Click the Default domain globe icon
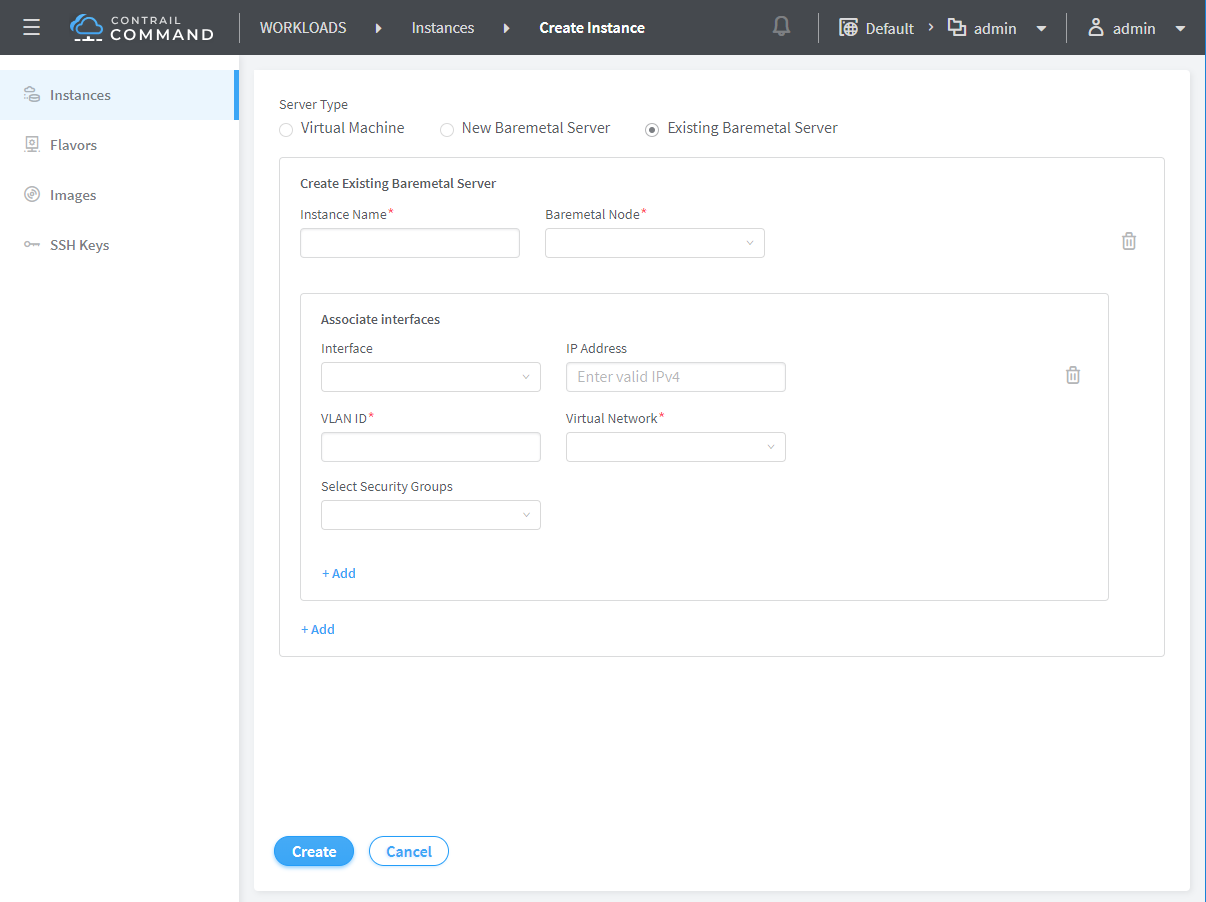Viewport: 1206px width, 902px height. click(848, 28)
